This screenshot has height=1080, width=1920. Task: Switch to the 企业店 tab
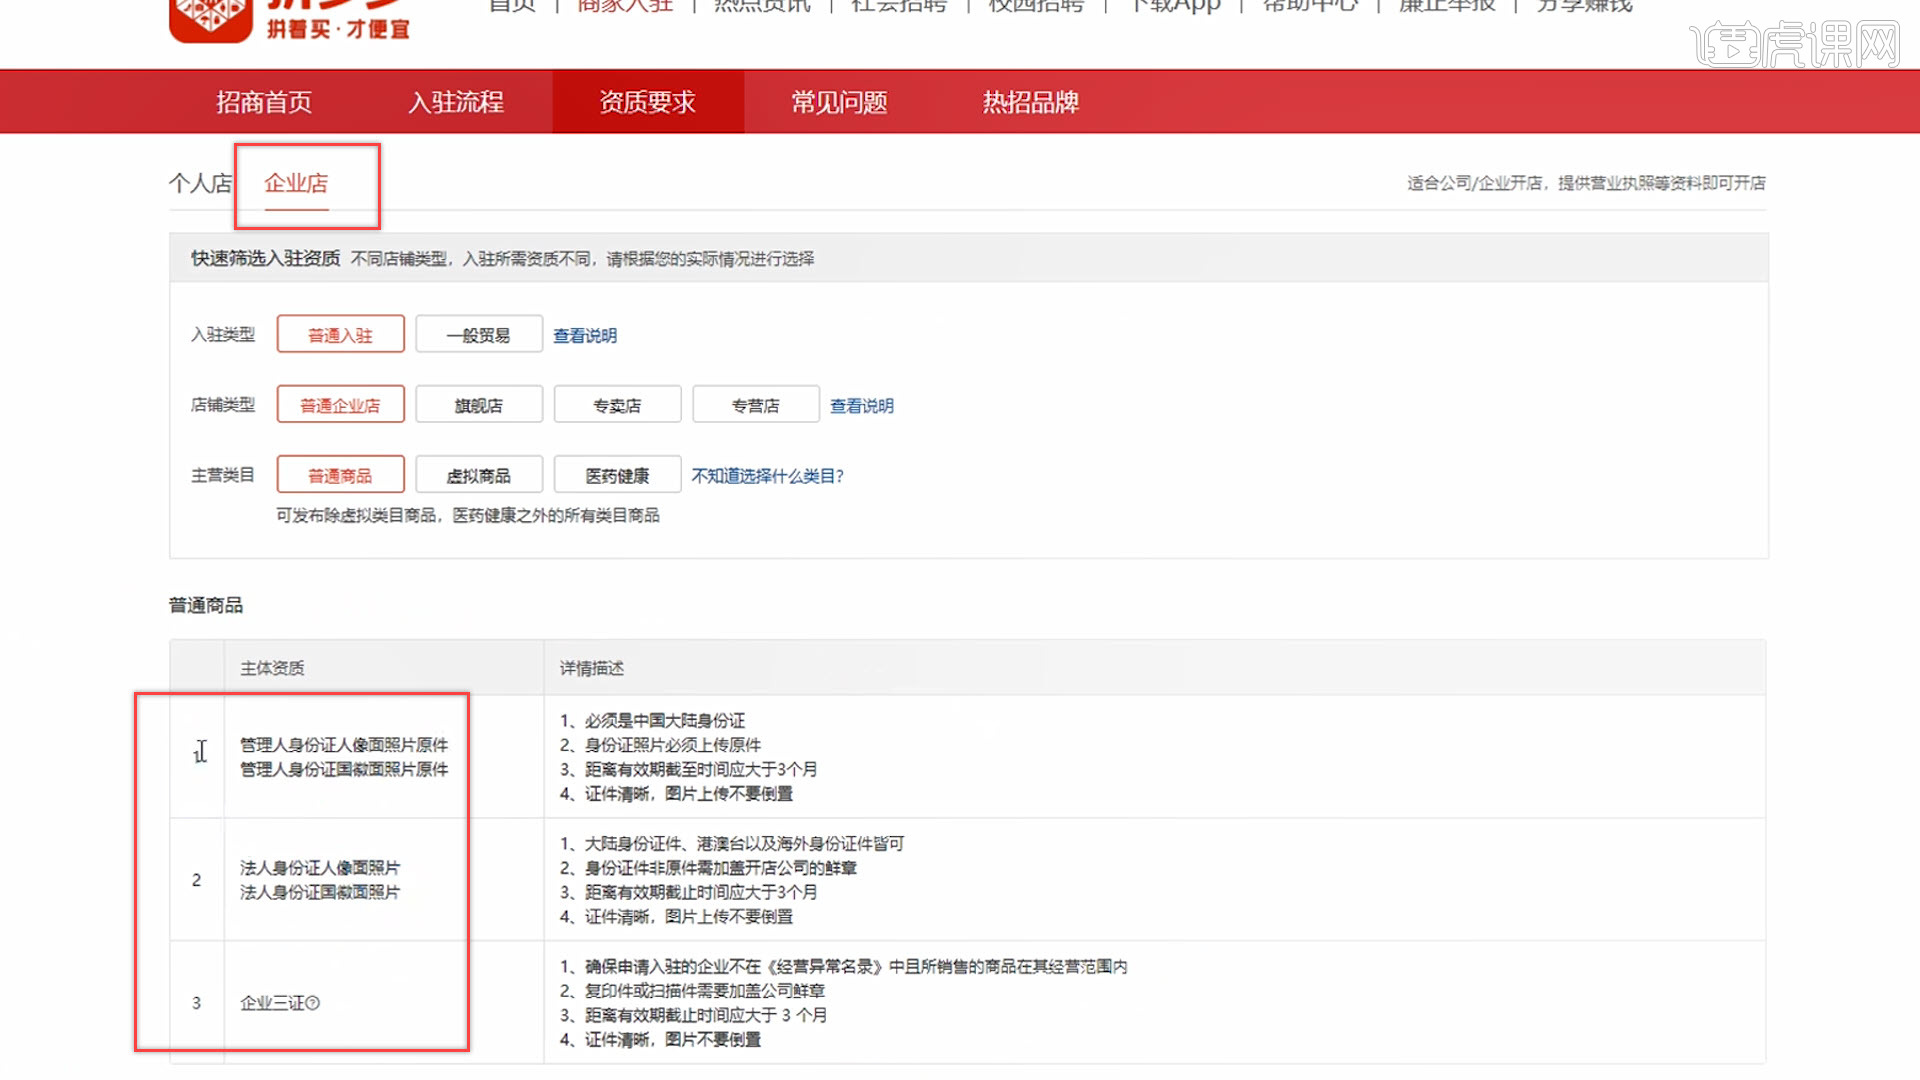[296, 183]
